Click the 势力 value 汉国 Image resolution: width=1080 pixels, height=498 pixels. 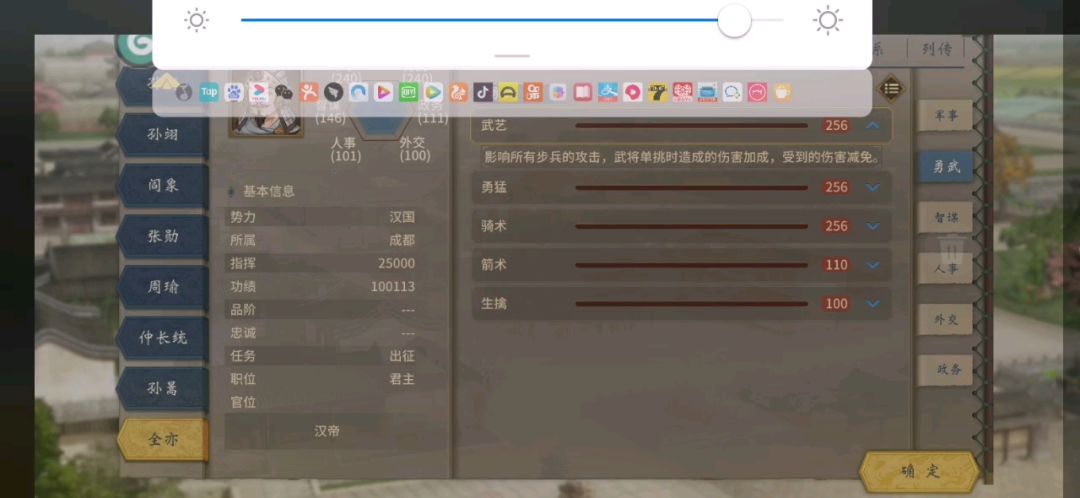pyautogui.click(x=402, y=217)
